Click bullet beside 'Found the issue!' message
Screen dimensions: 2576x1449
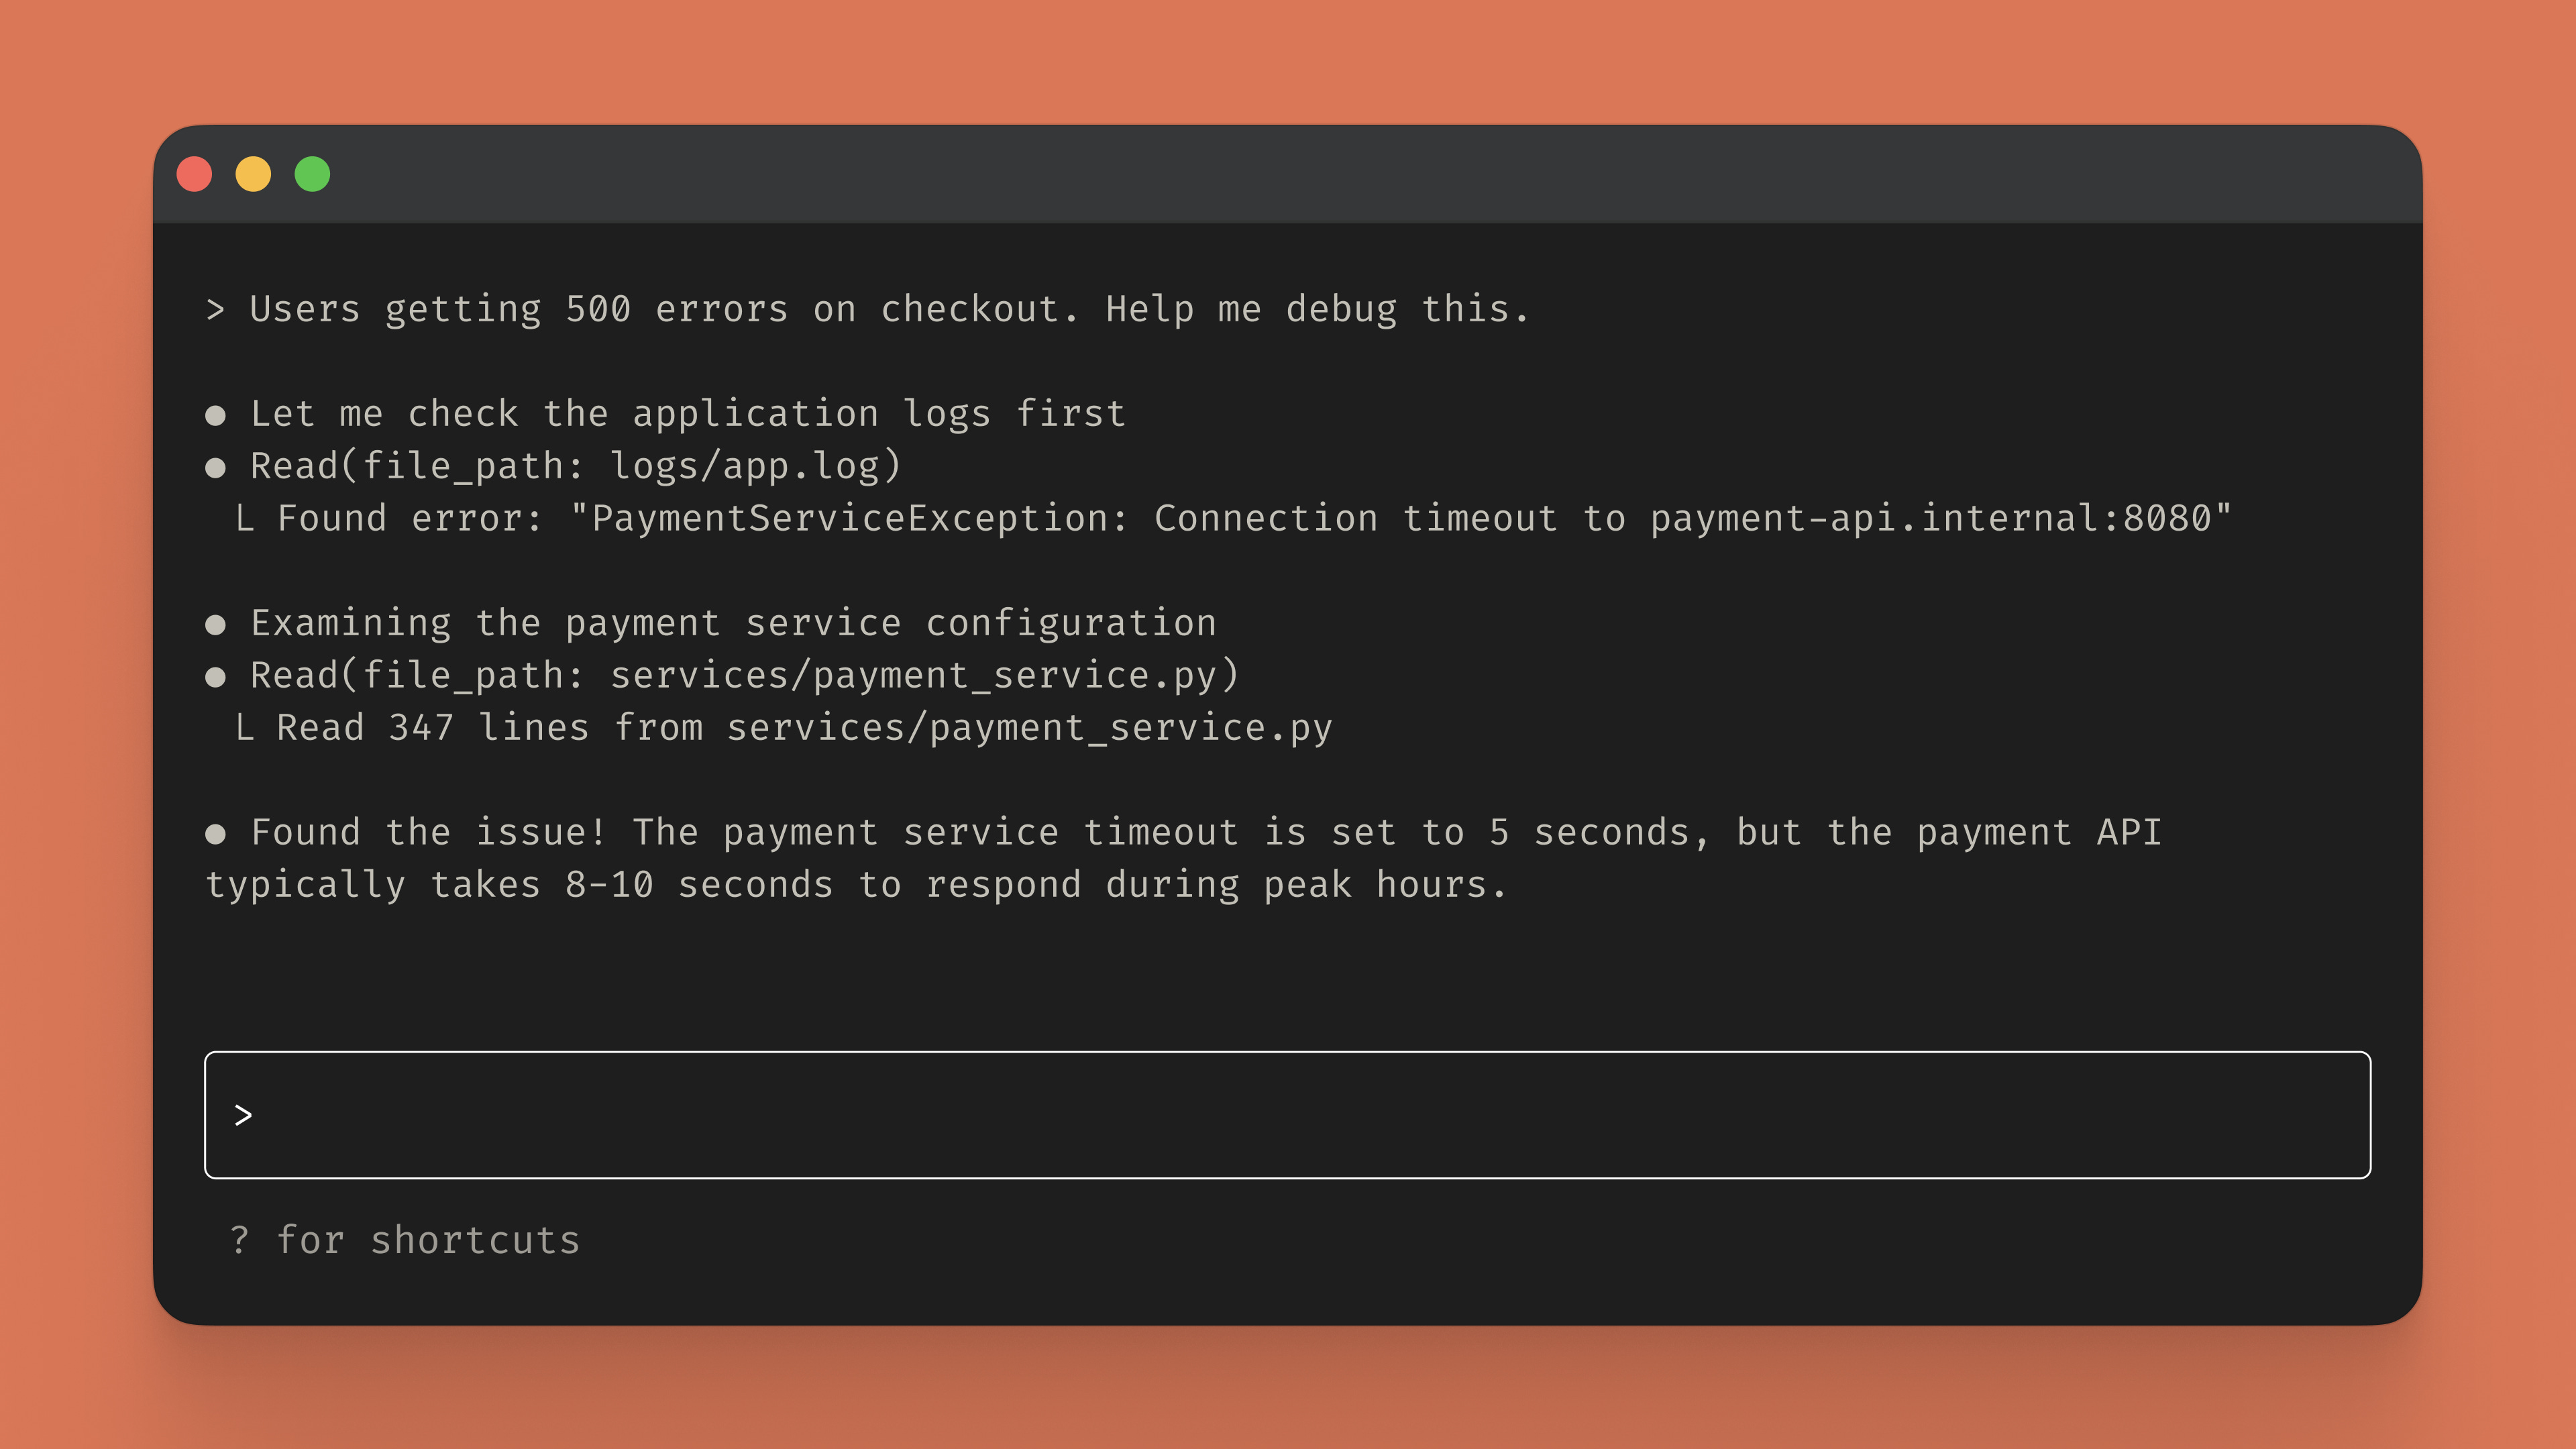coord(215,834)
